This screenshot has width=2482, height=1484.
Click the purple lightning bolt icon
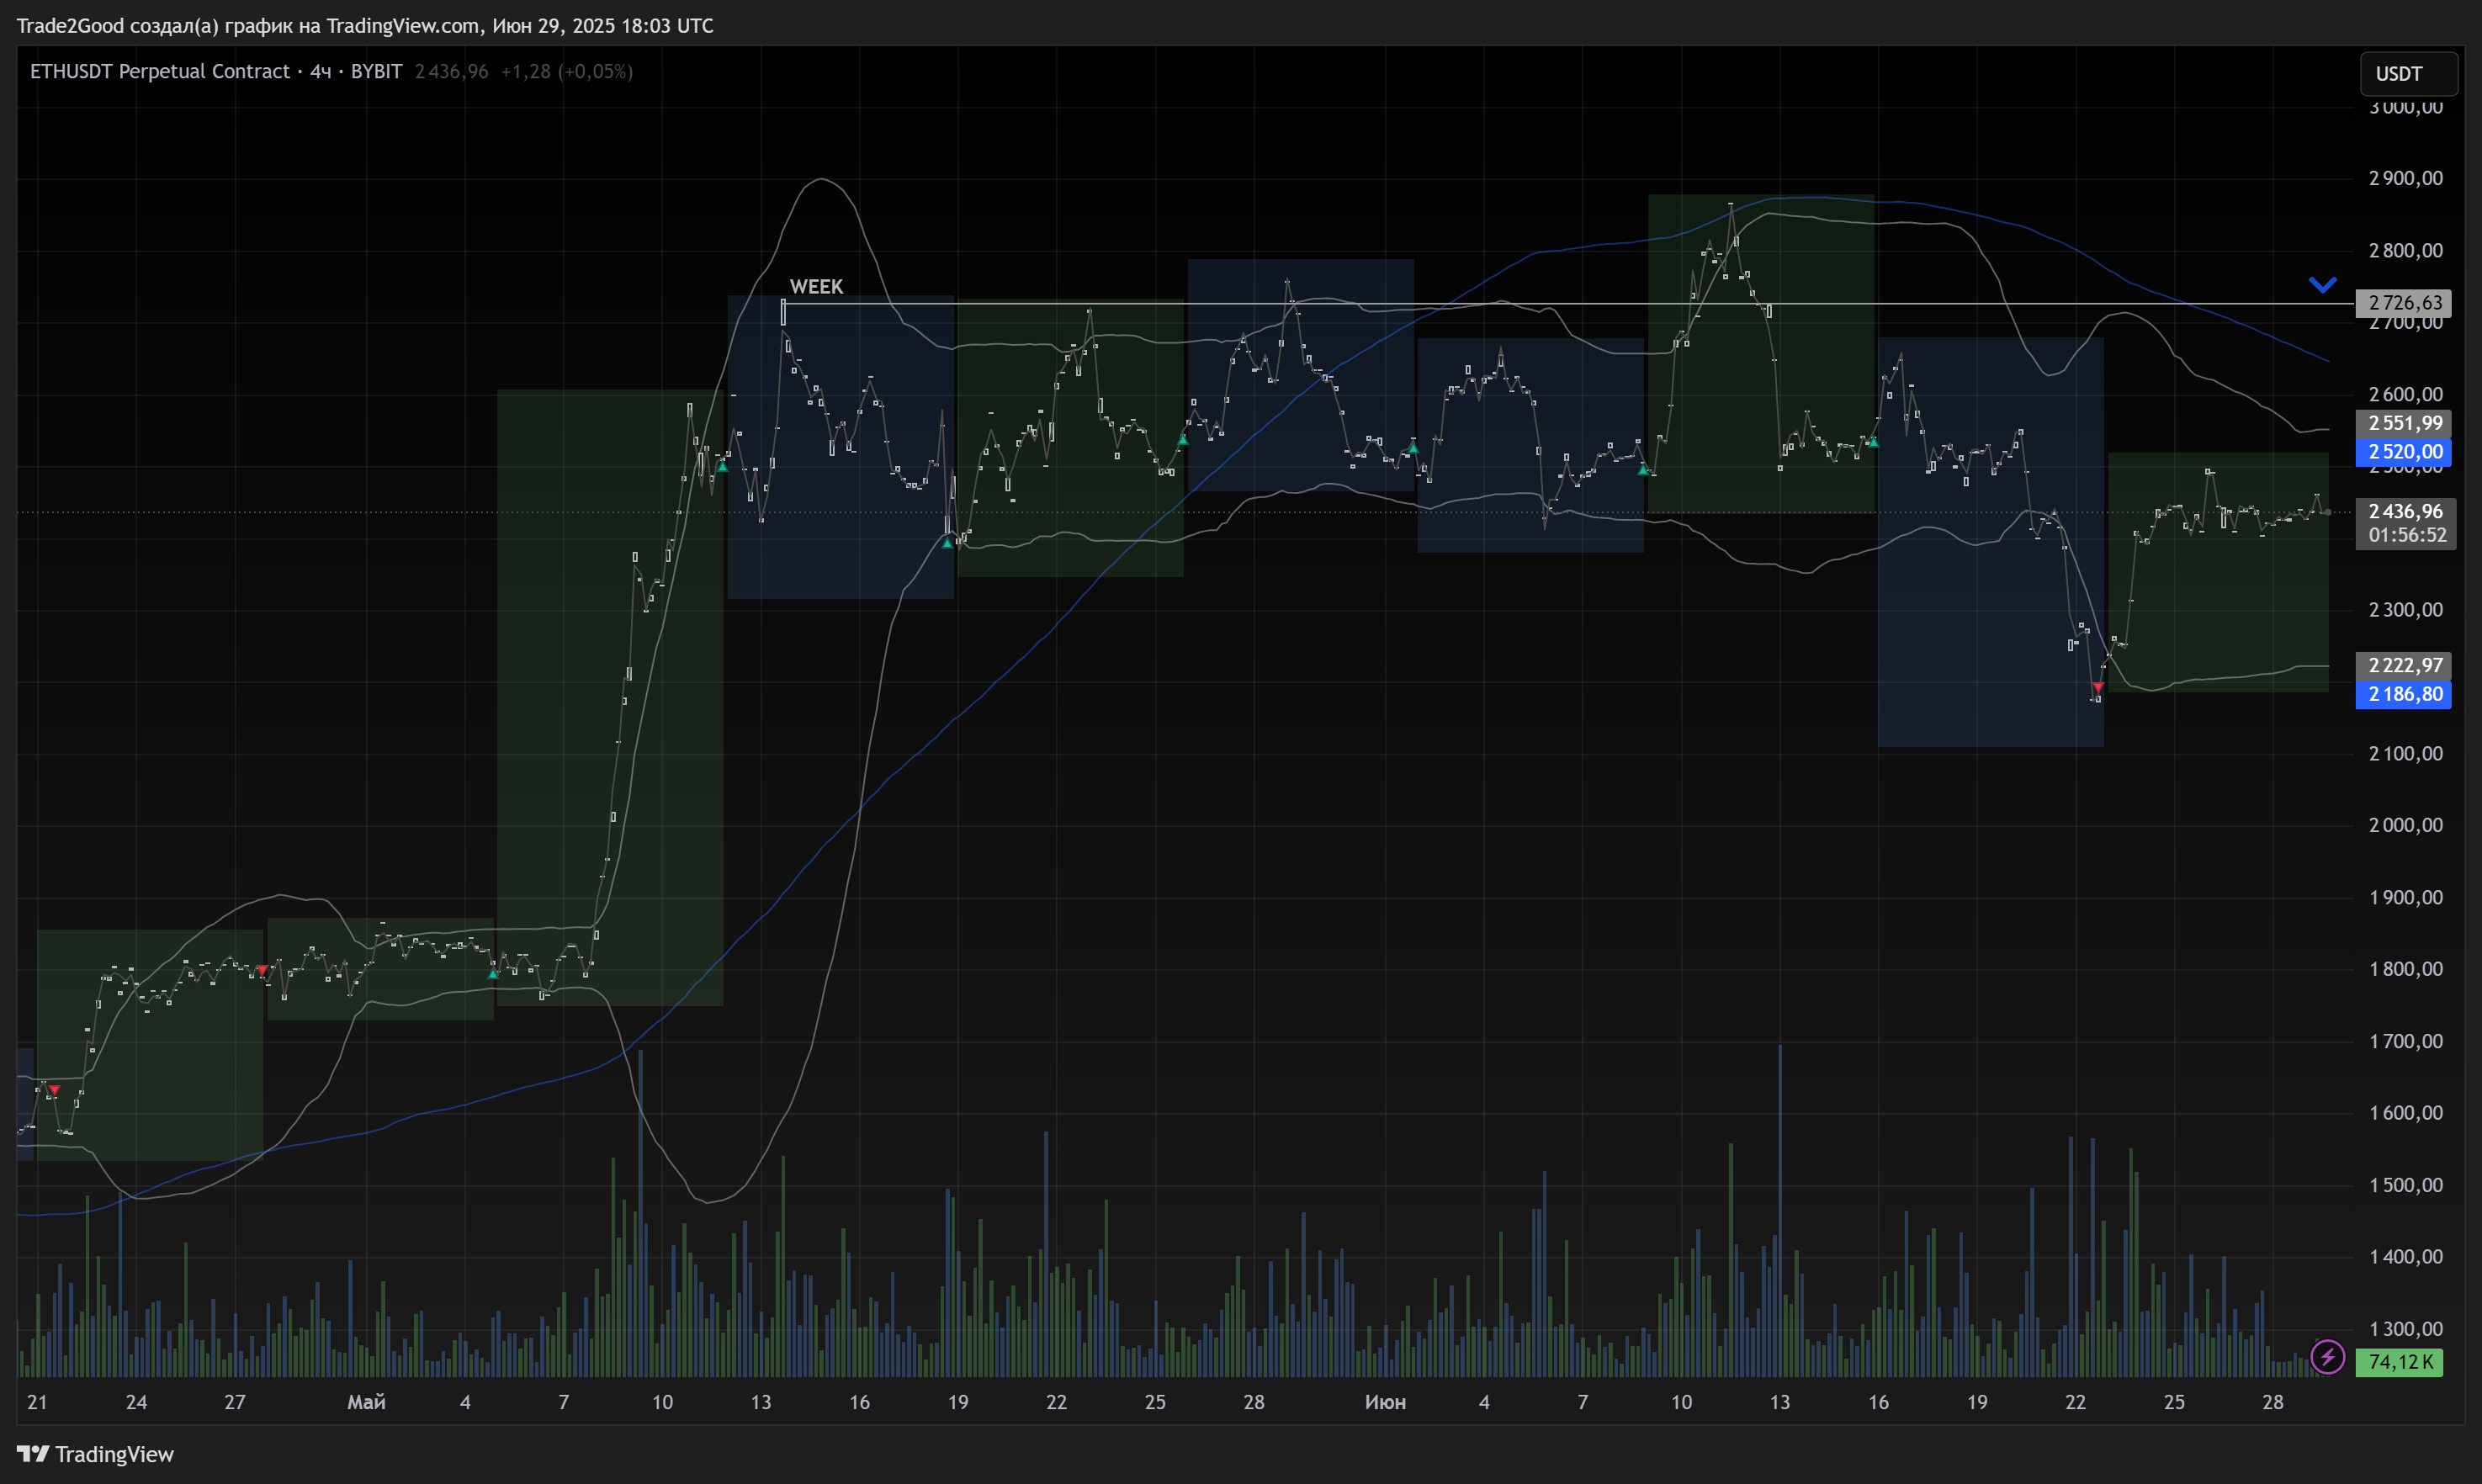2327,1357
